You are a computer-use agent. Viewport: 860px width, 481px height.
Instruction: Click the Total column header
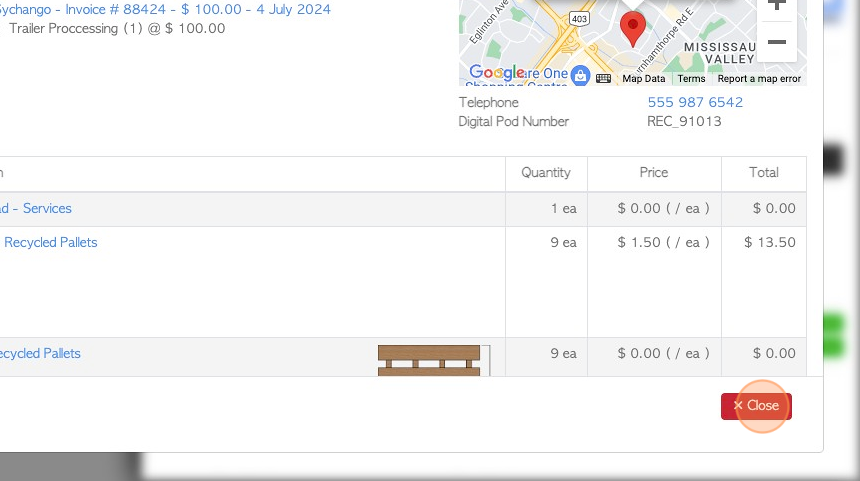coord(764,172)
